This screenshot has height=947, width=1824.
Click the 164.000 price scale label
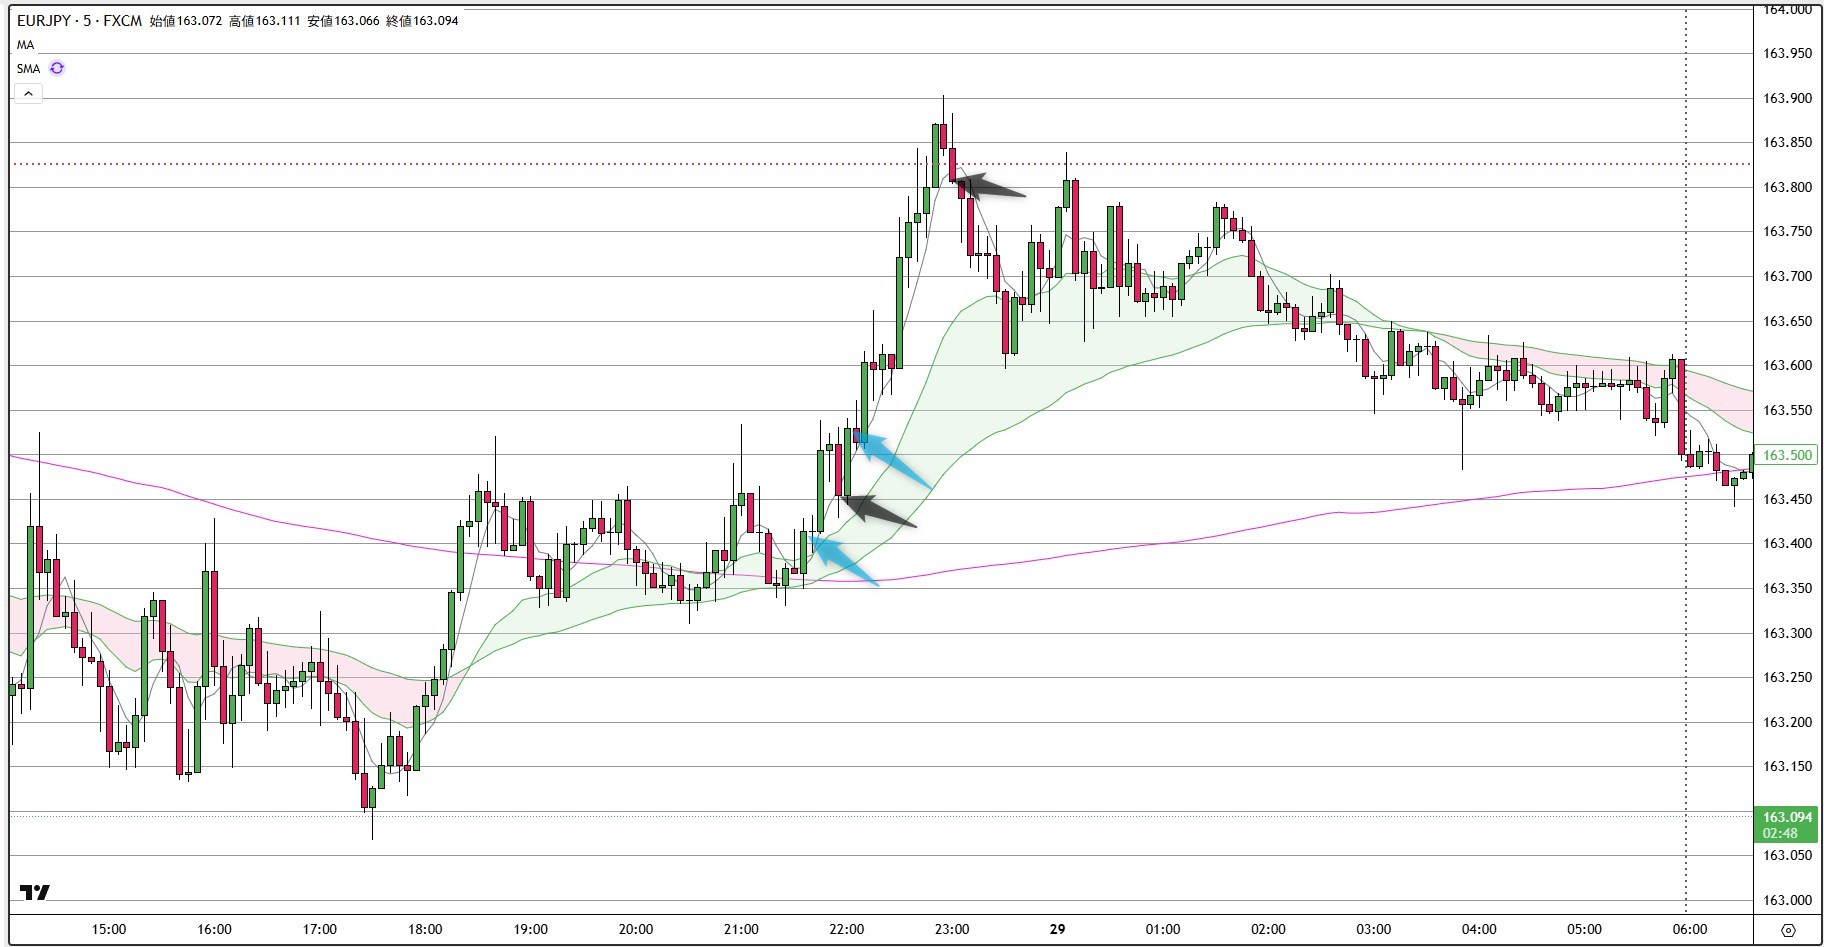coord(1787,10)
